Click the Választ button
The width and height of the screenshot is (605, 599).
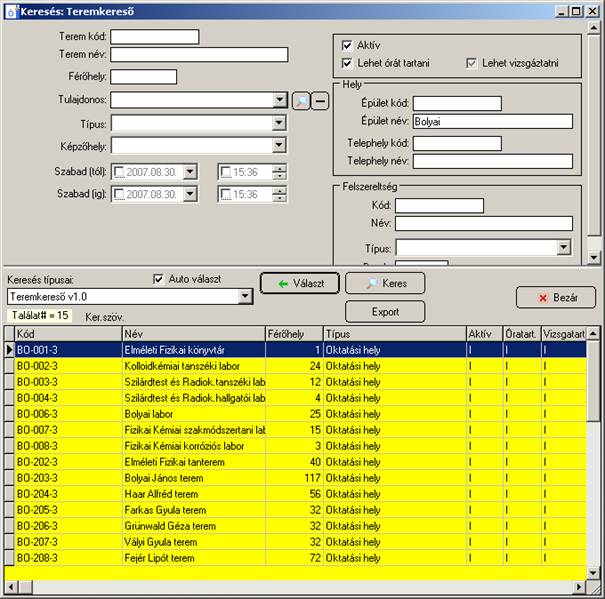300,283
